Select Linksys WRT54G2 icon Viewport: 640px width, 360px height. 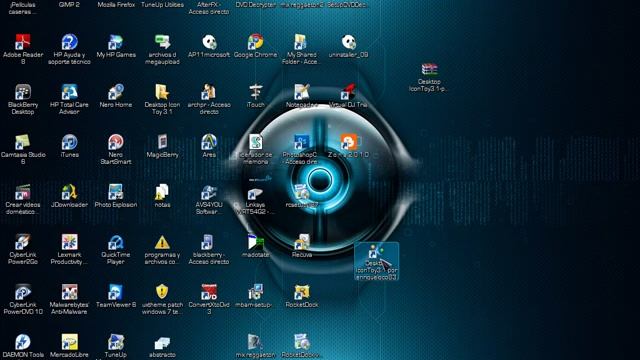[256, 193]
